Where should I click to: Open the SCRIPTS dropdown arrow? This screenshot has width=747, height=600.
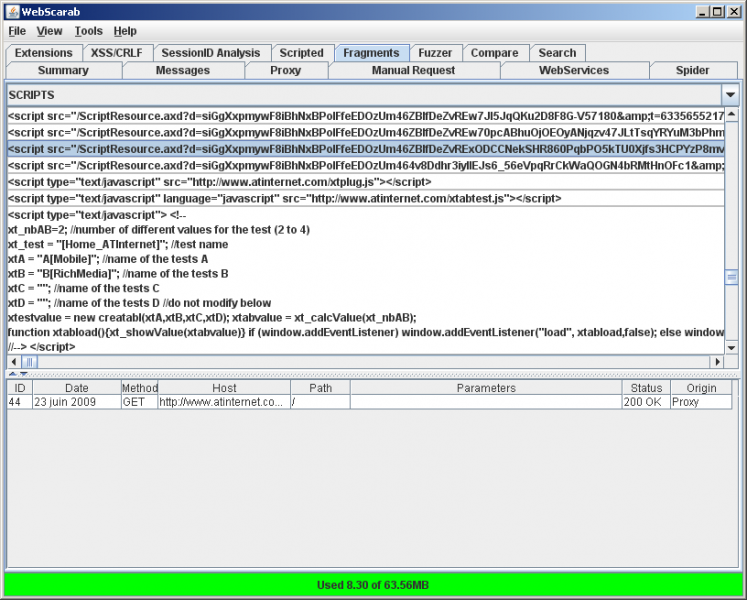[730, 95]
